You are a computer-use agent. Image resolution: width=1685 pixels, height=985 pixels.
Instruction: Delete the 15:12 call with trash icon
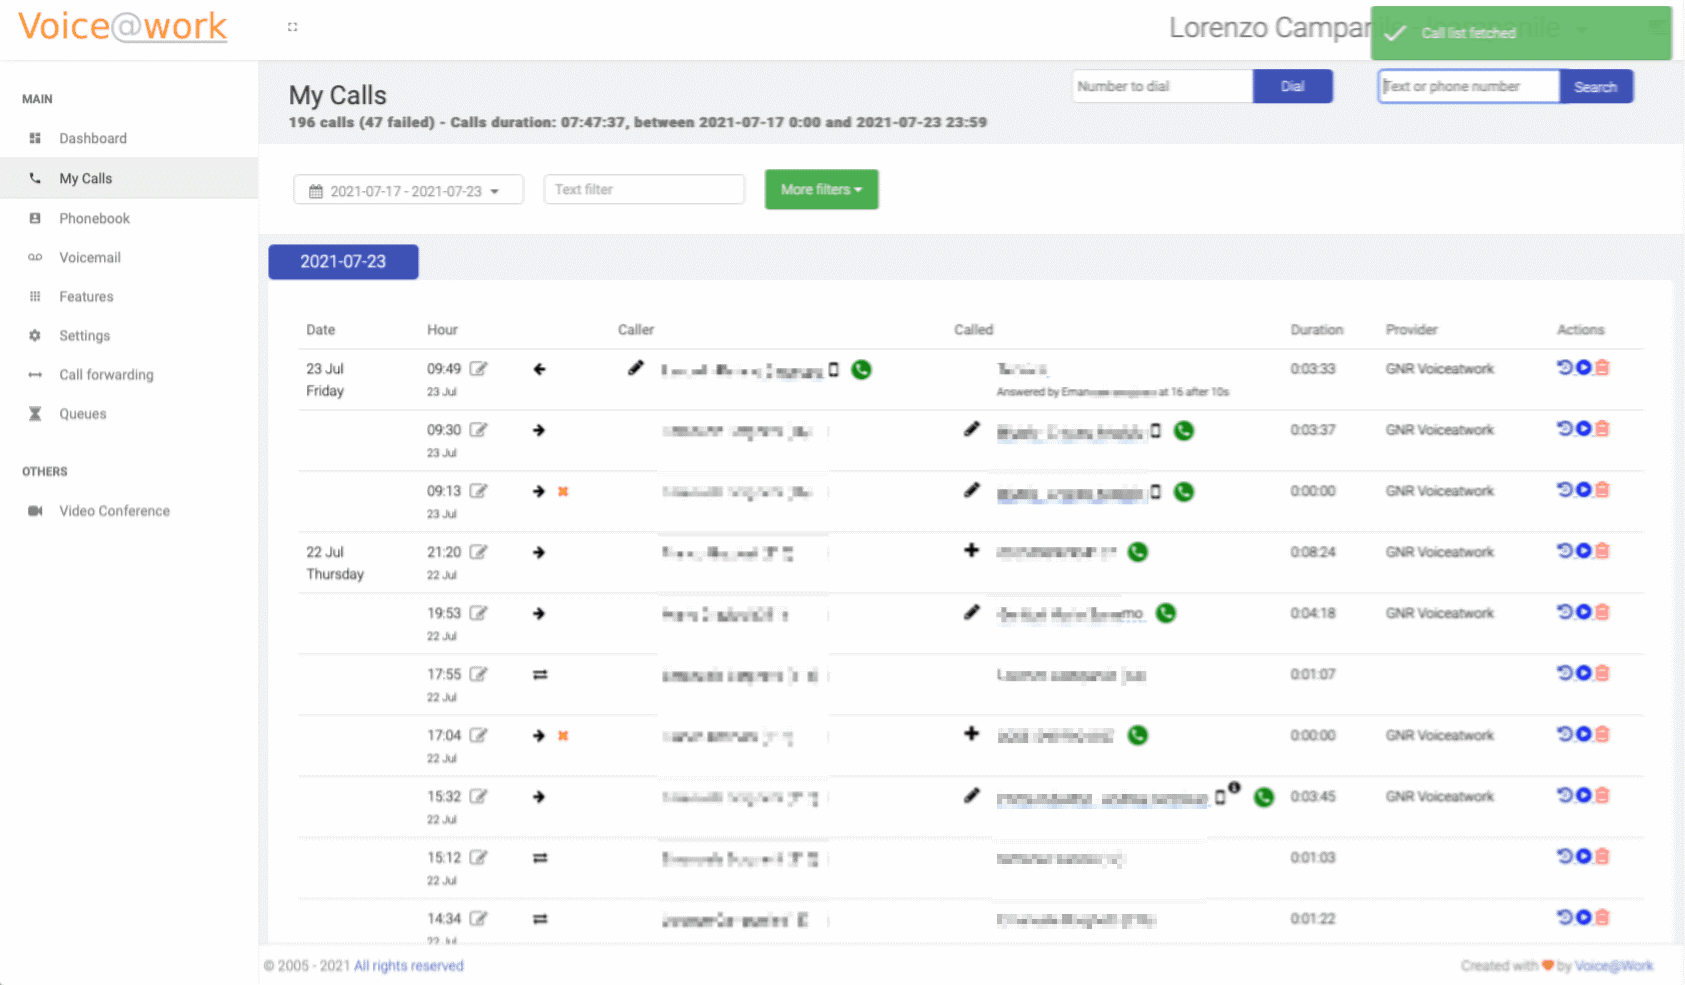coord(1602,855)
